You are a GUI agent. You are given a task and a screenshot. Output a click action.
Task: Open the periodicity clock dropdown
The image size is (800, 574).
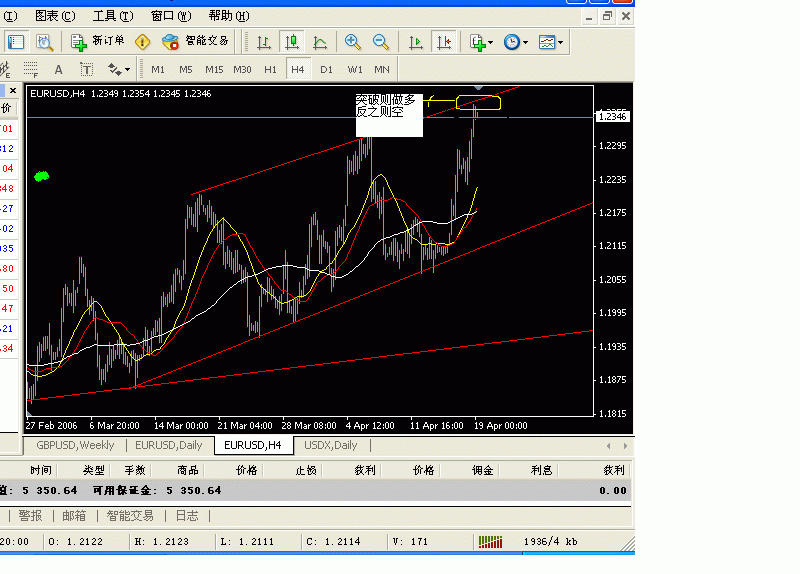pyautogui.click(x=516, y=42)
